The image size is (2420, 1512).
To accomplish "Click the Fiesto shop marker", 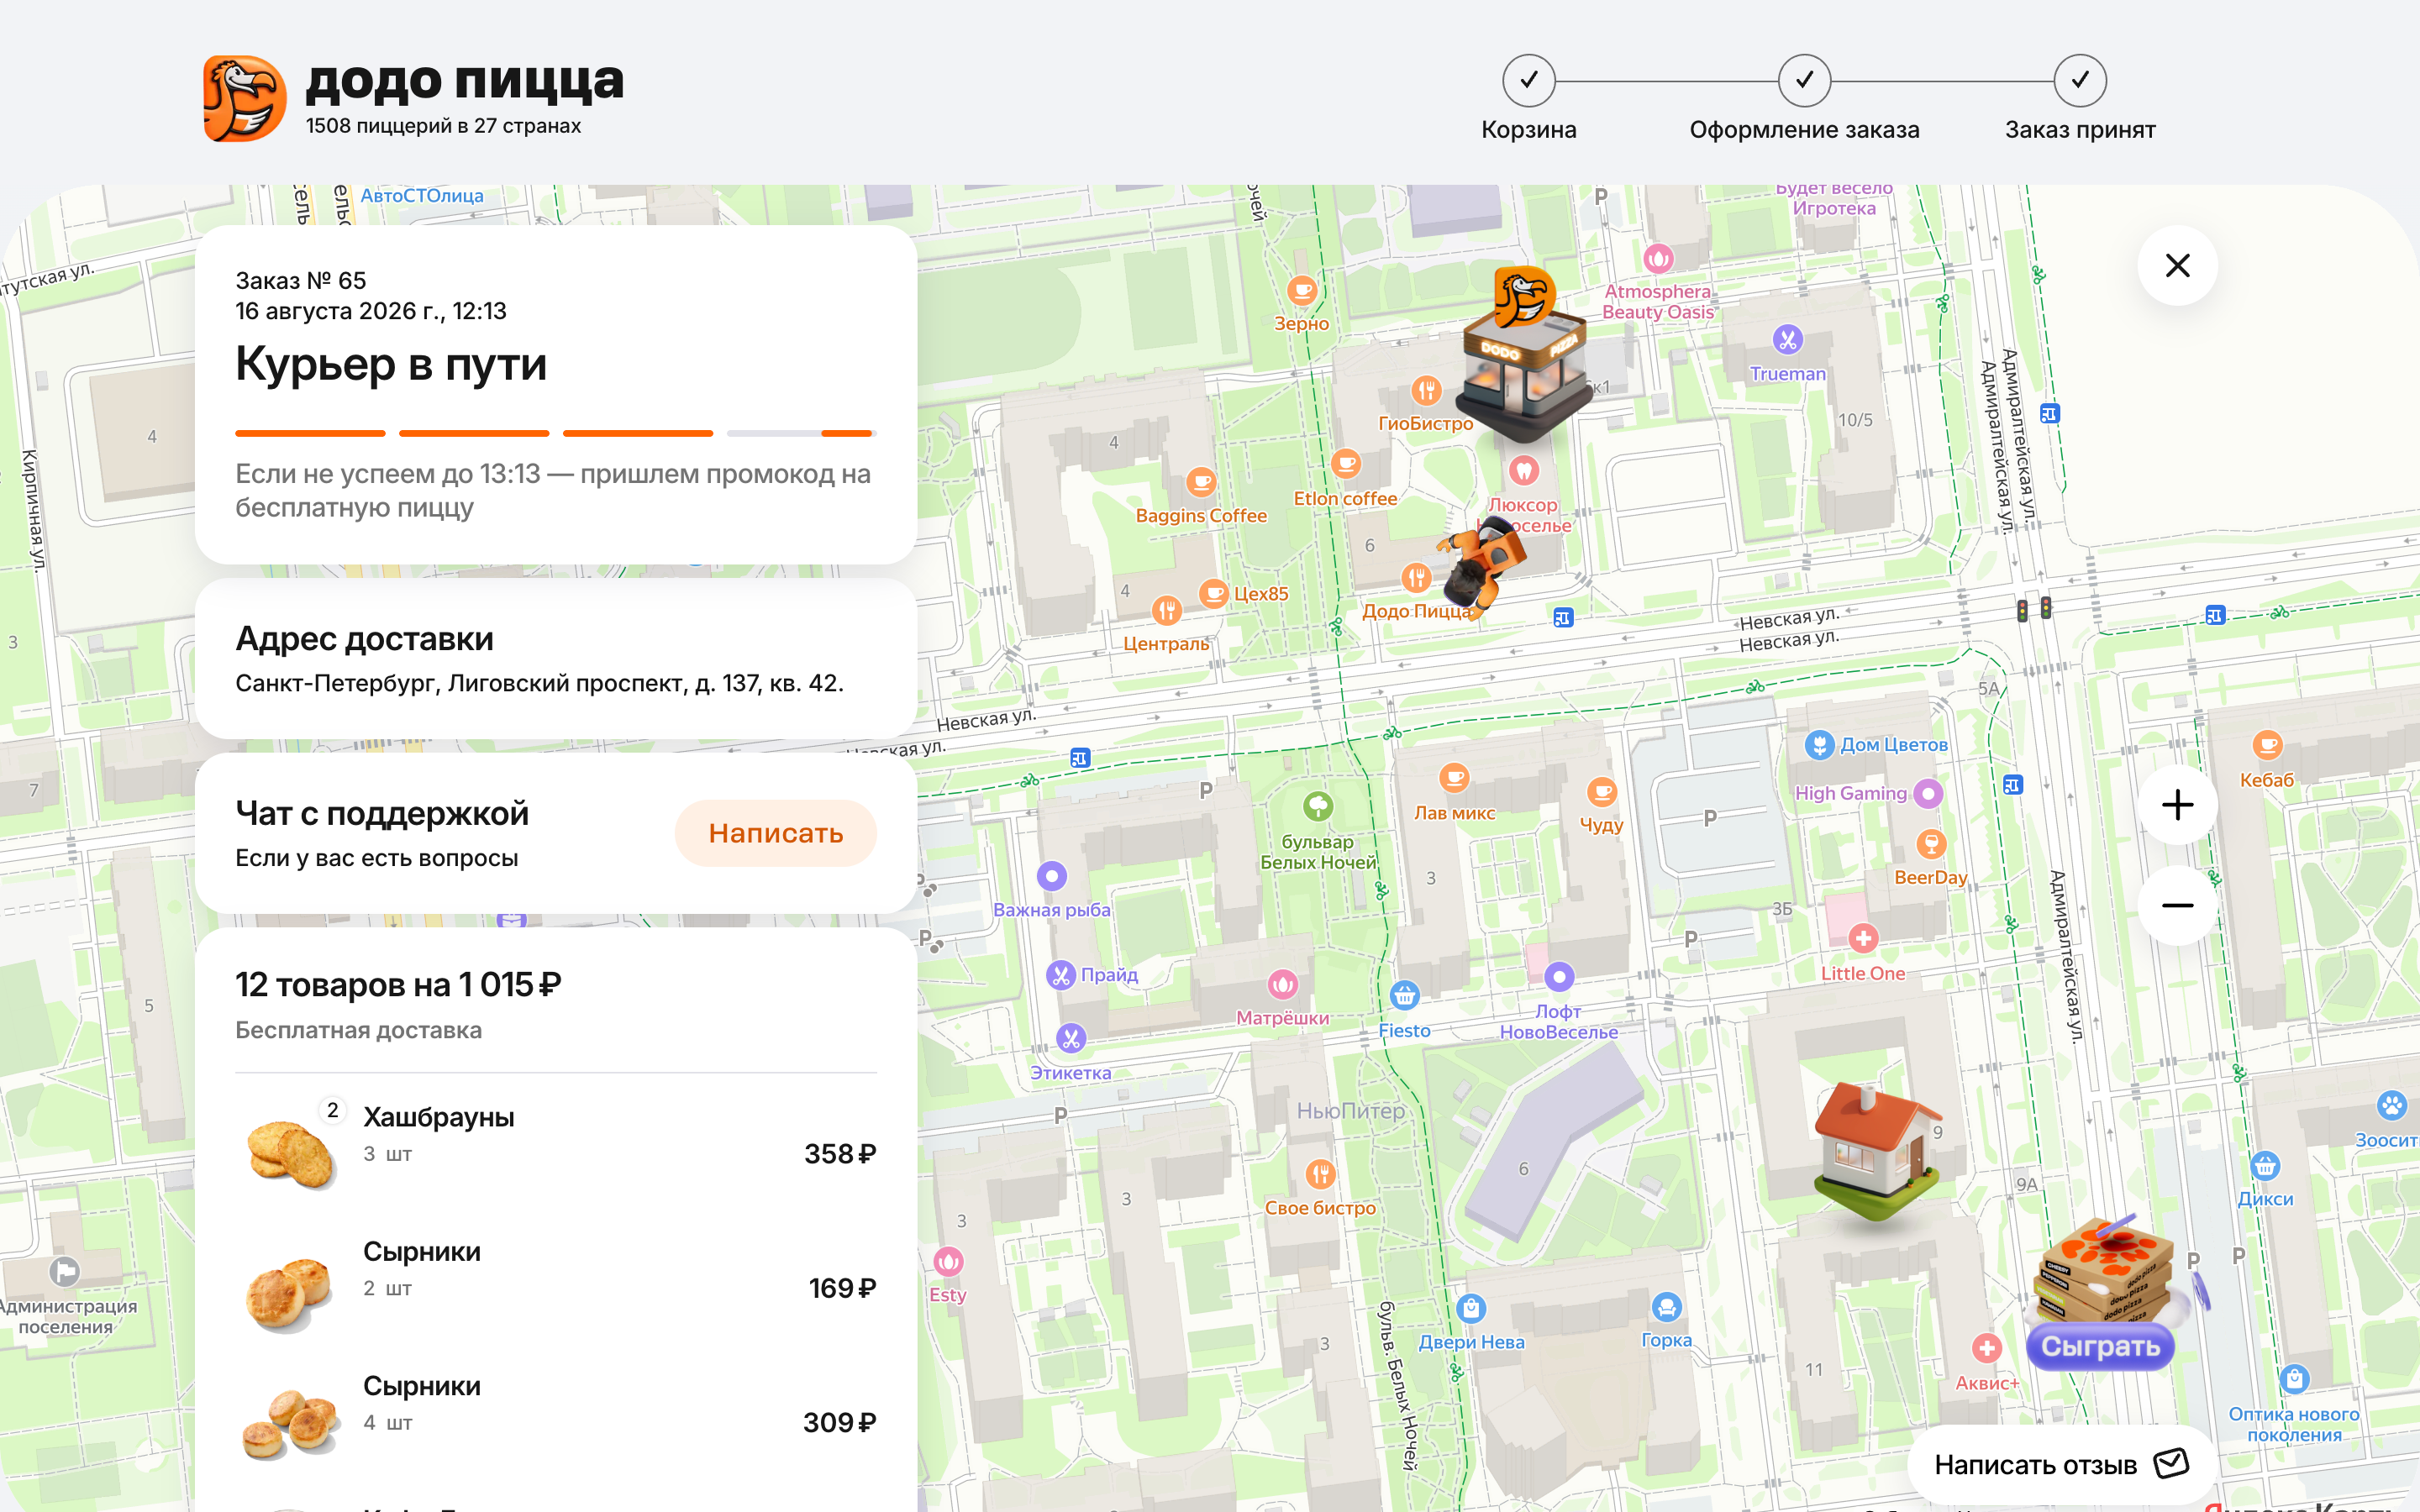I will point(1404,995).
